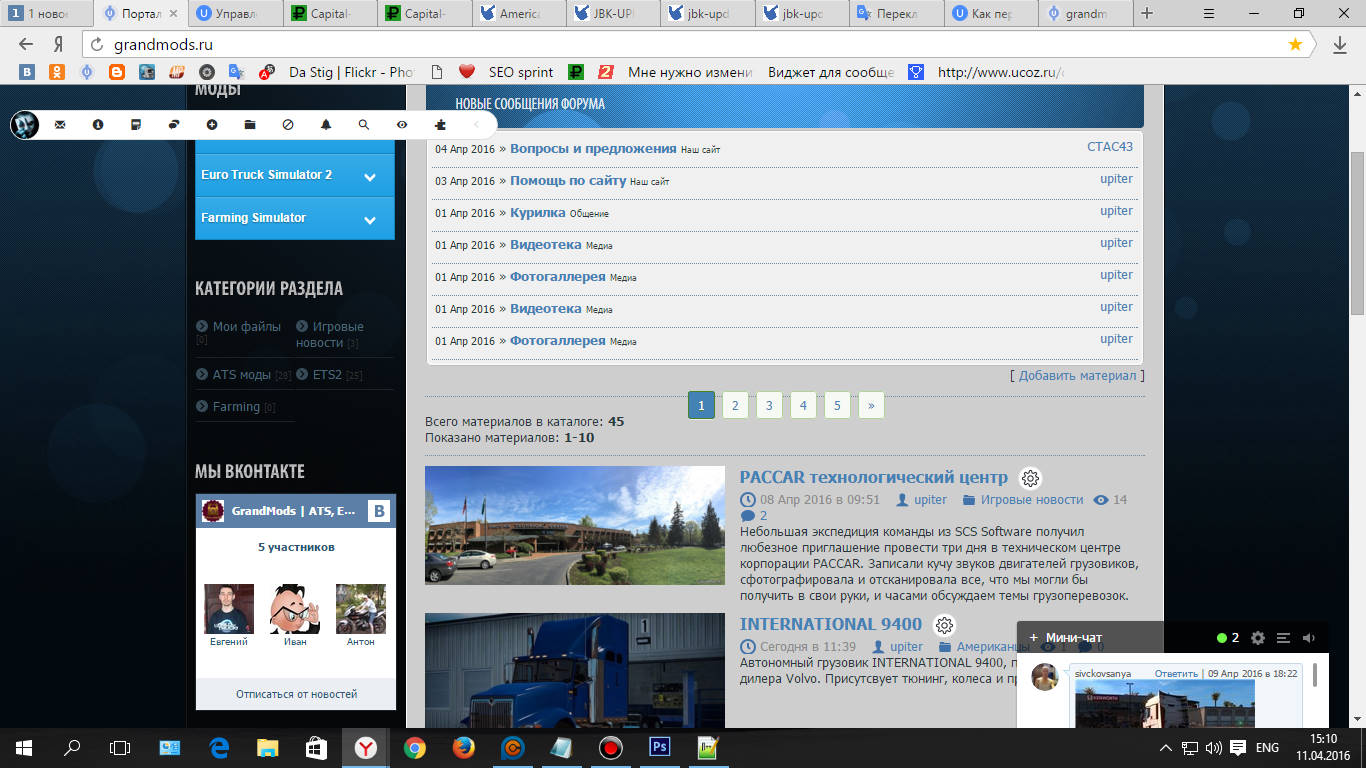The width and height of the screenshot is (1366, 768).
Task: Click the folder icon in admin bar
Action: [x=250, y=125]
